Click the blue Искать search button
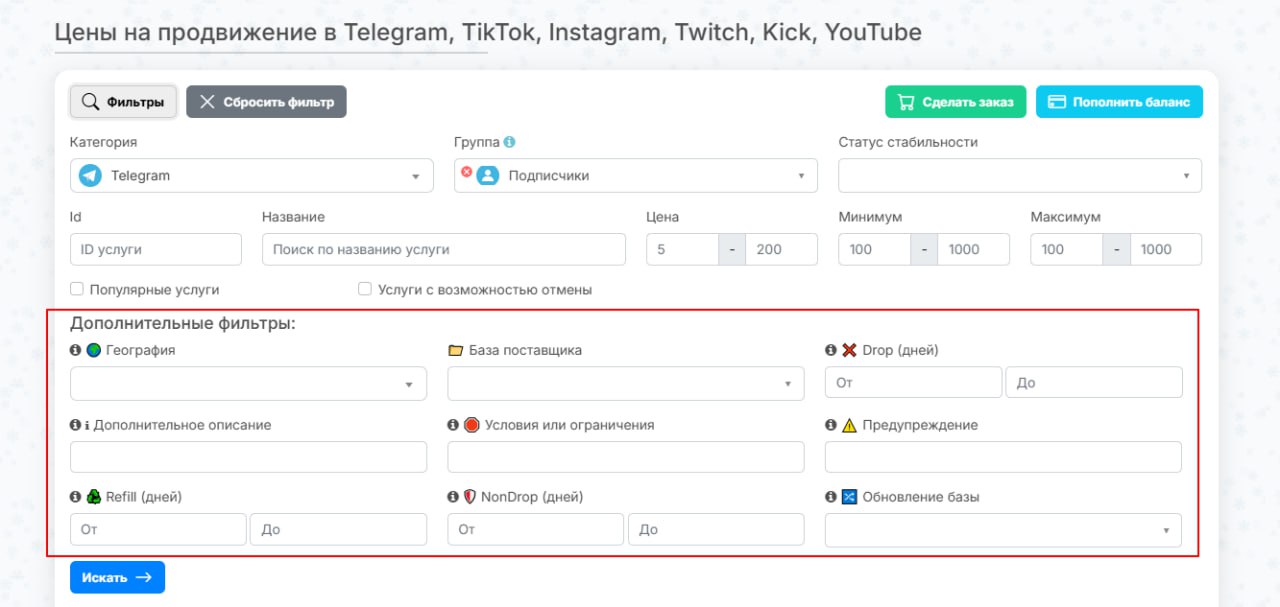 (x=117, y=577)
